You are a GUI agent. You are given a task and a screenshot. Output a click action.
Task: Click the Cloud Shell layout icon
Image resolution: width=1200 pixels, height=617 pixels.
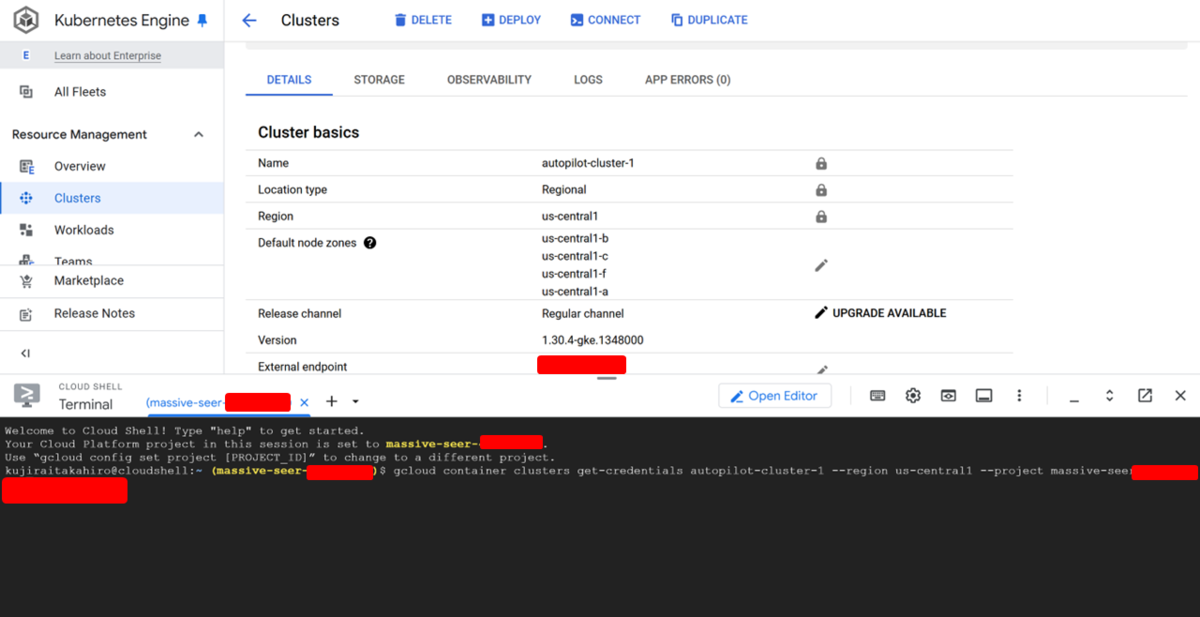984,396
